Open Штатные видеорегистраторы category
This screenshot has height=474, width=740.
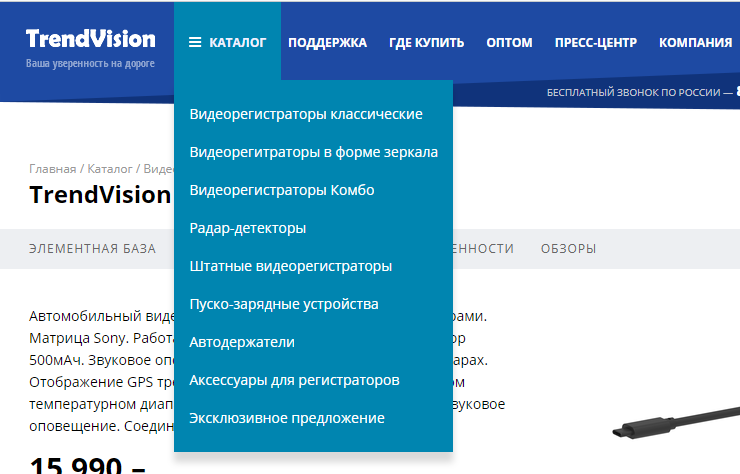(x=290, y=266)
